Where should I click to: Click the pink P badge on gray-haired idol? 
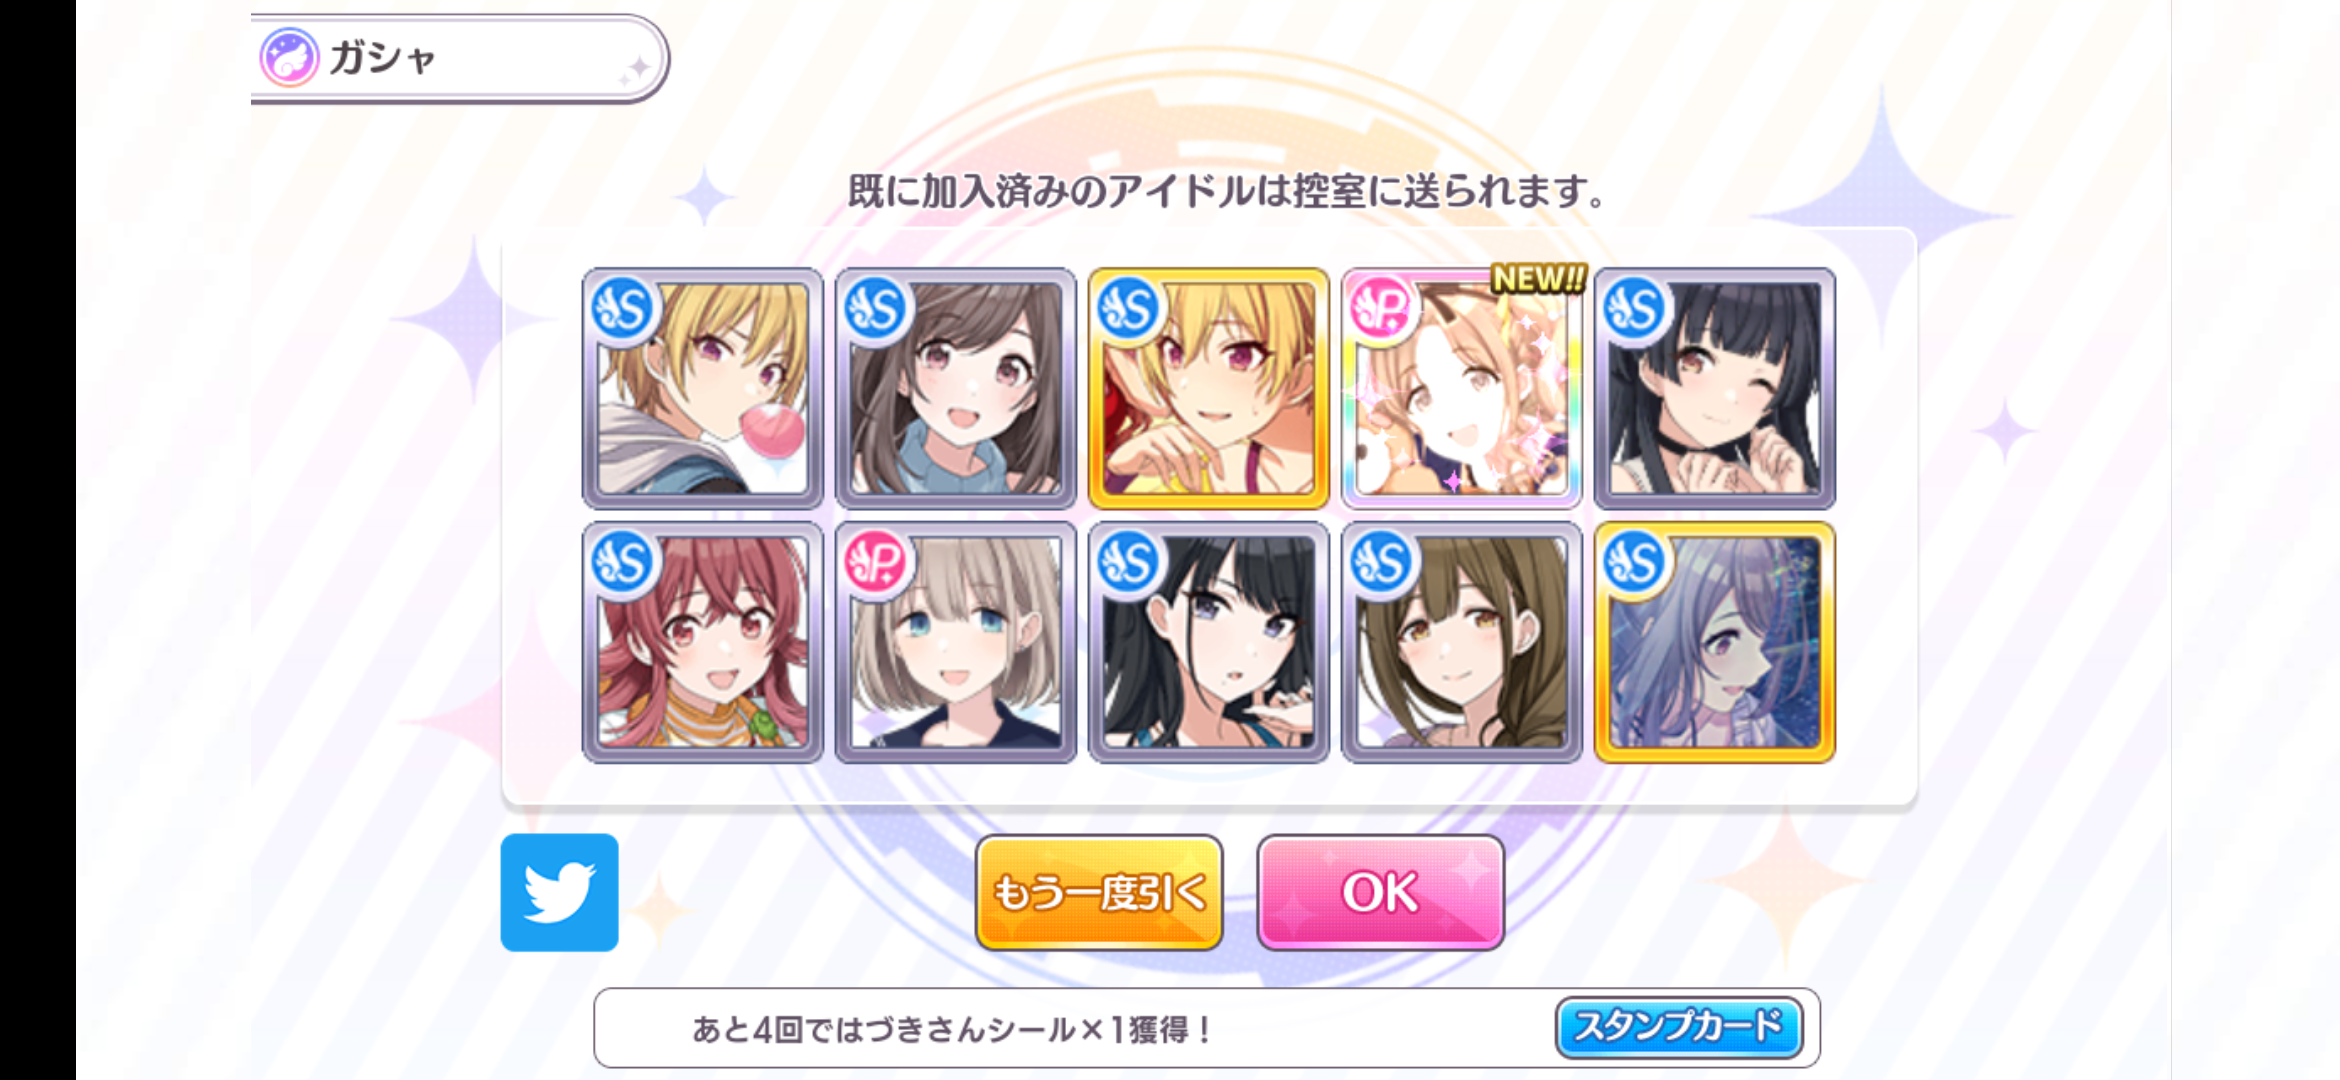coord(876,563)
